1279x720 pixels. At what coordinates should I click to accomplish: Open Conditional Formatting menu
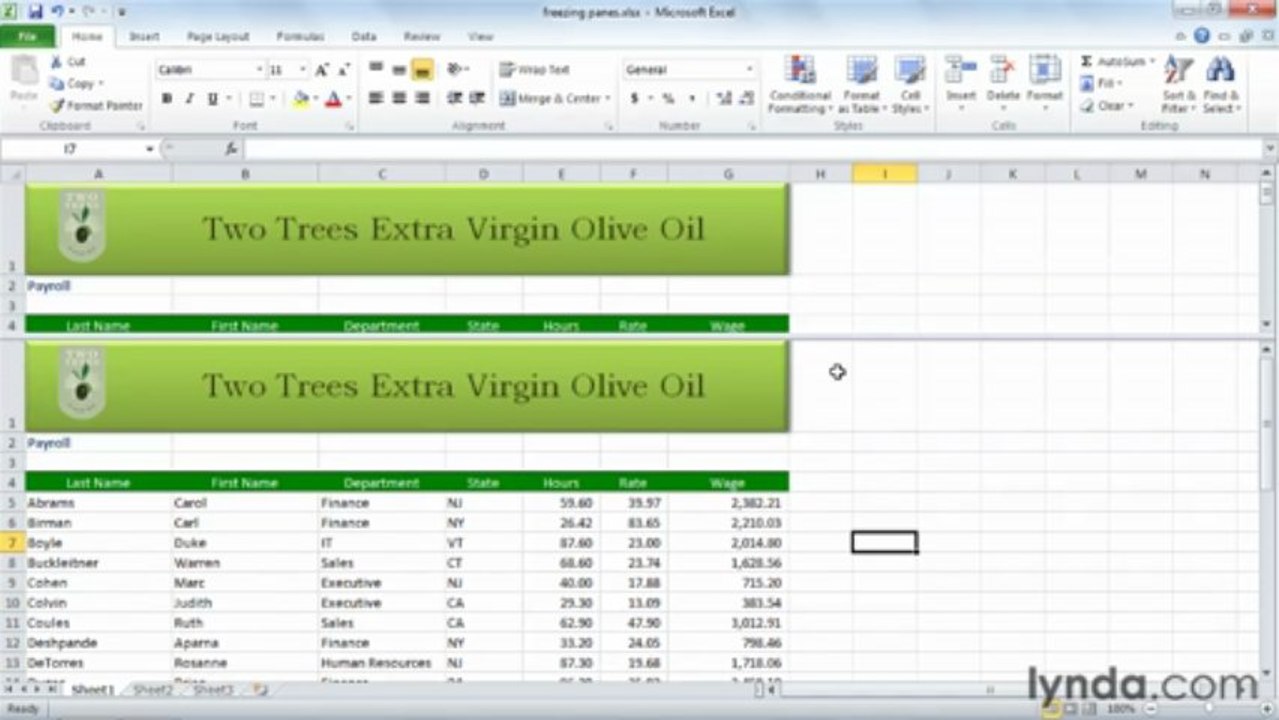click(x=800, y=84)
